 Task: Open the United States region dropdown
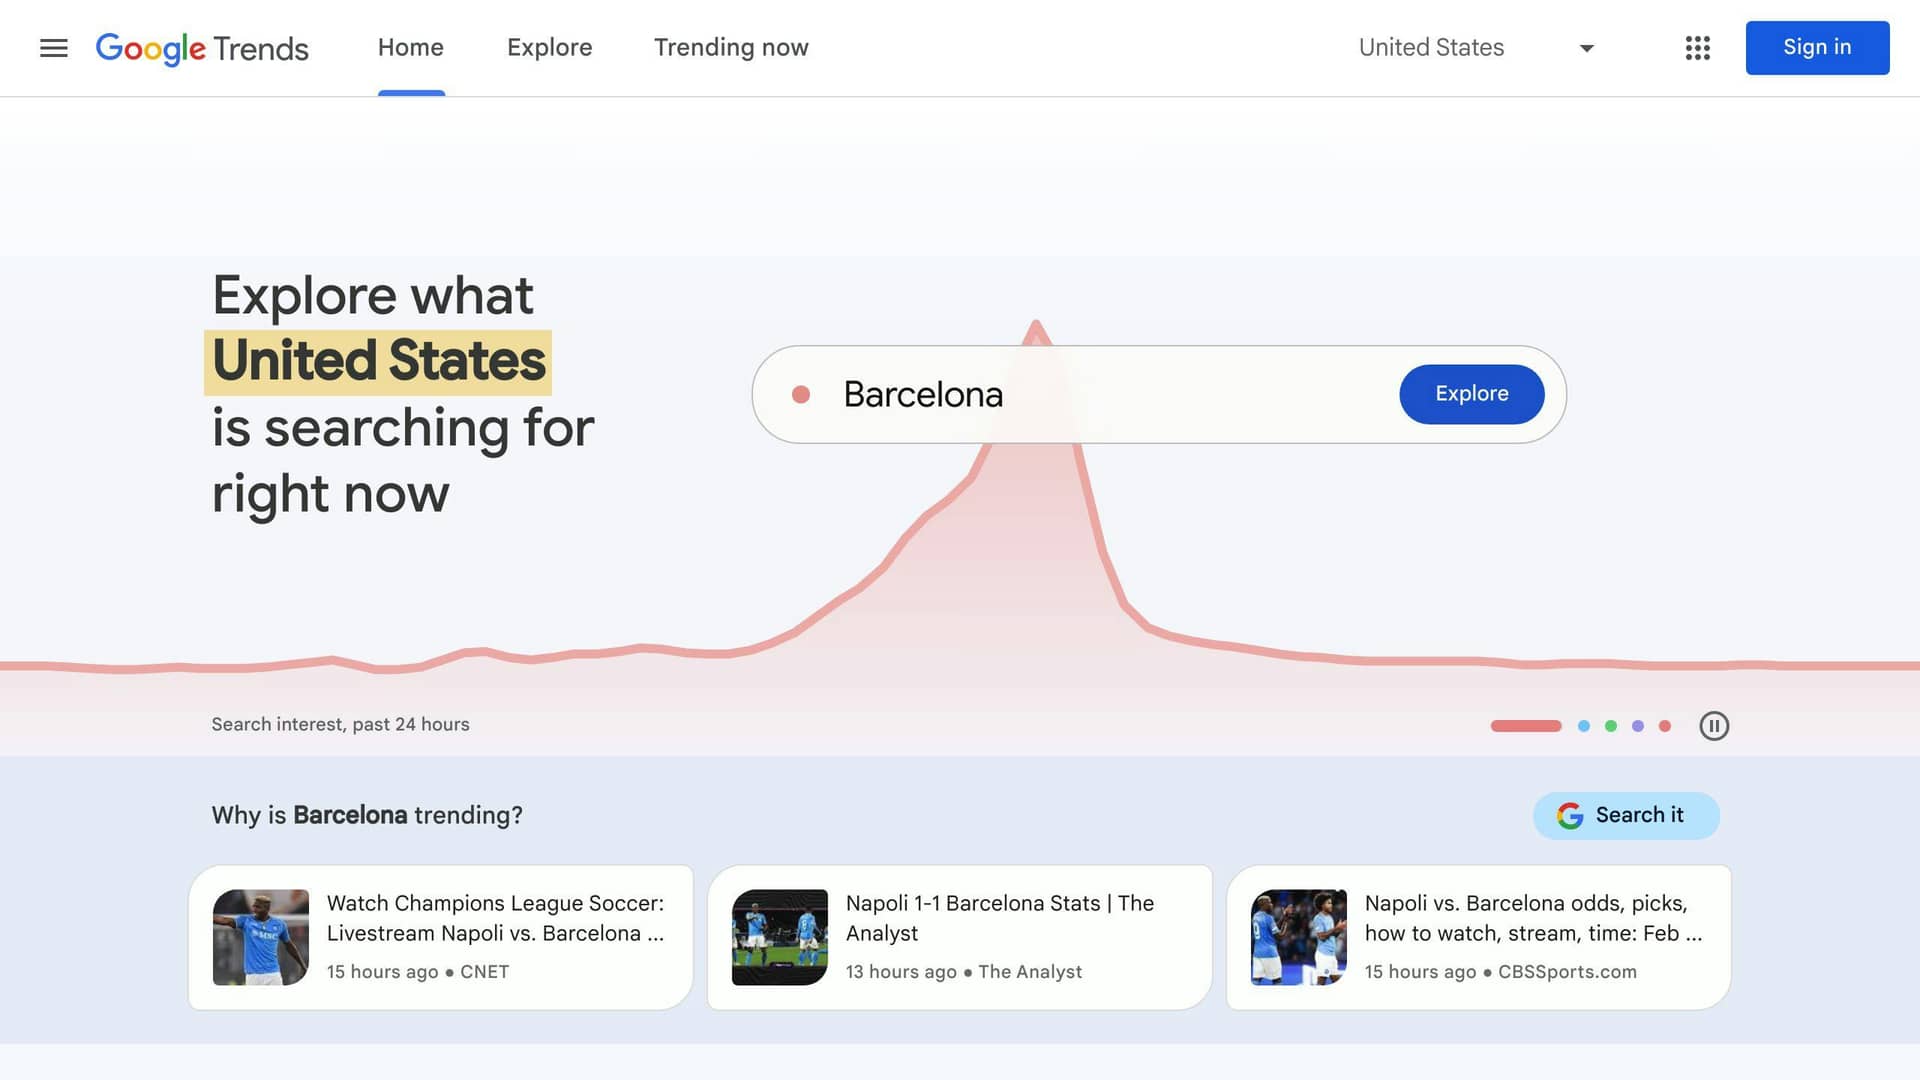[x=1432, y=47]
